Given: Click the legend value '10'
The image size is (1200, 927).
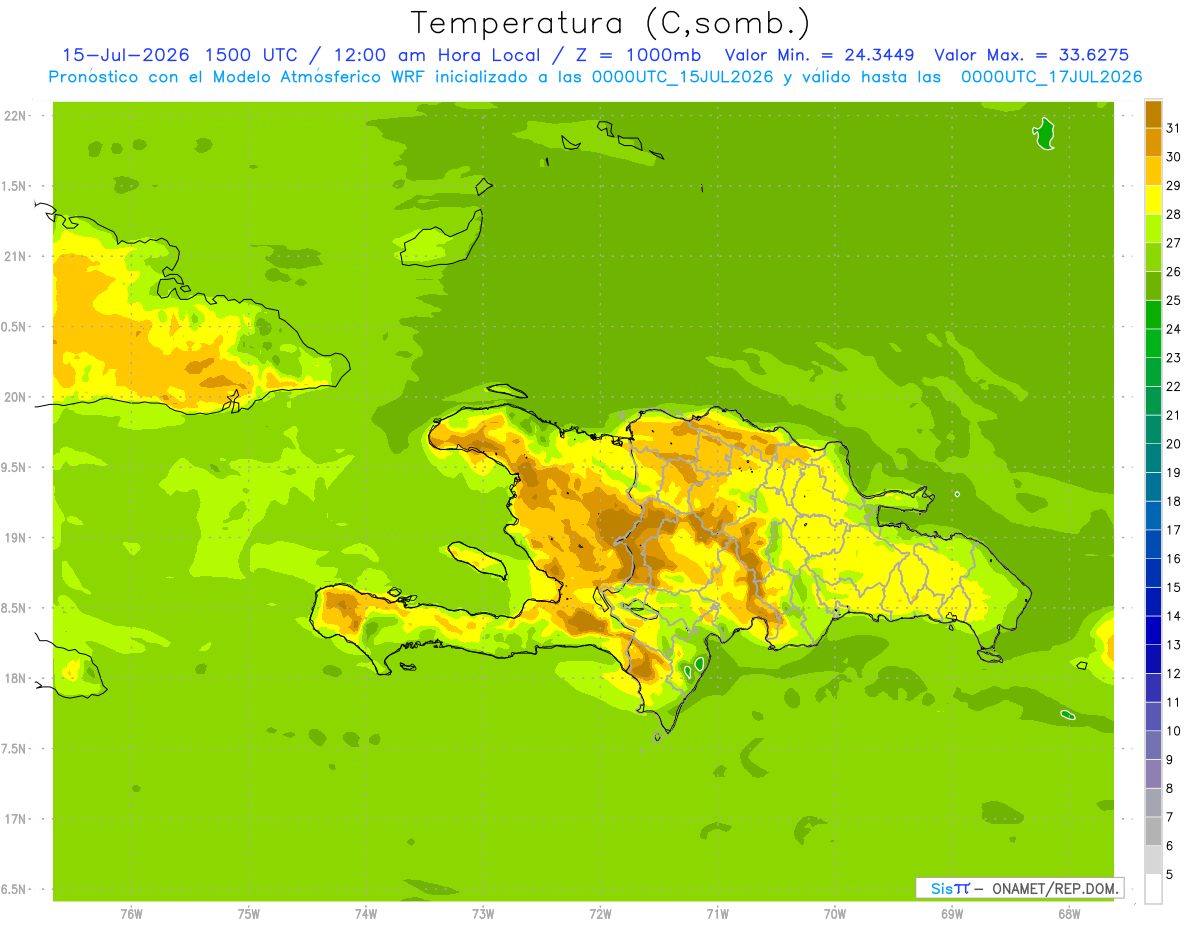Looking at the screenshot, I should 1174,731.
